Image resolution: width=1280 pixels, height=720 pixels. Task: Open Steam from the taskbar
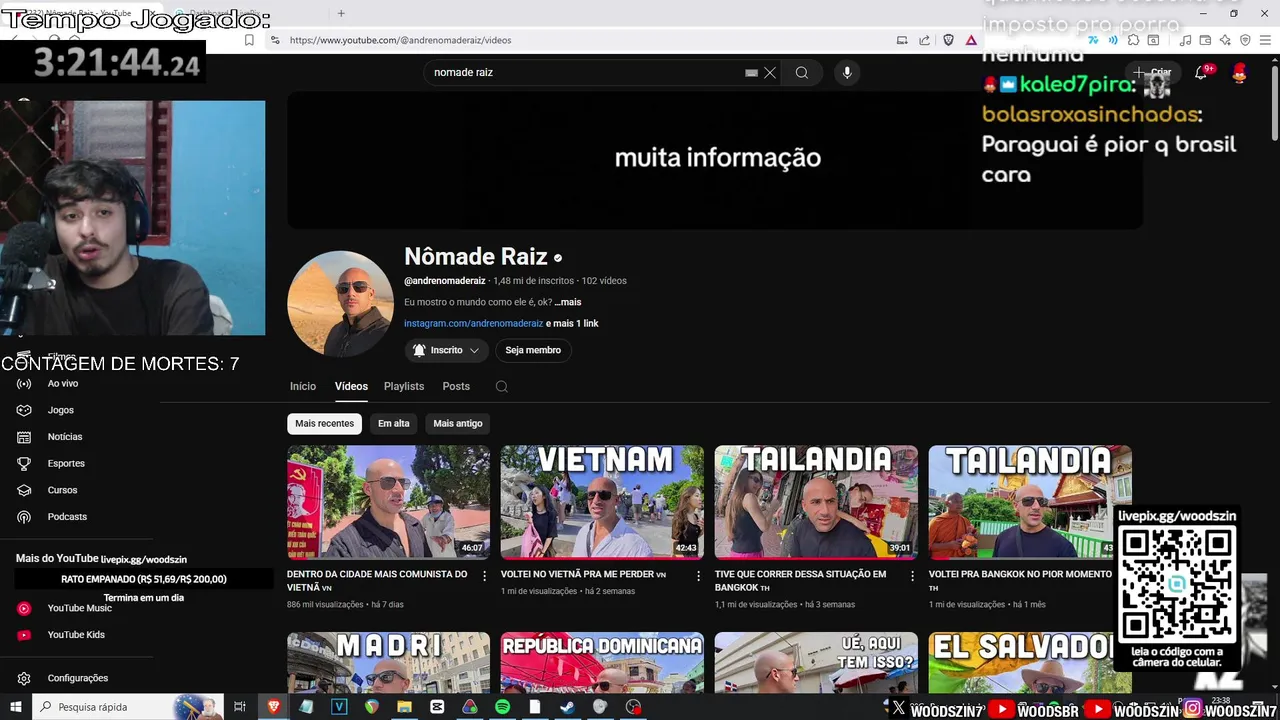point(567,706)
